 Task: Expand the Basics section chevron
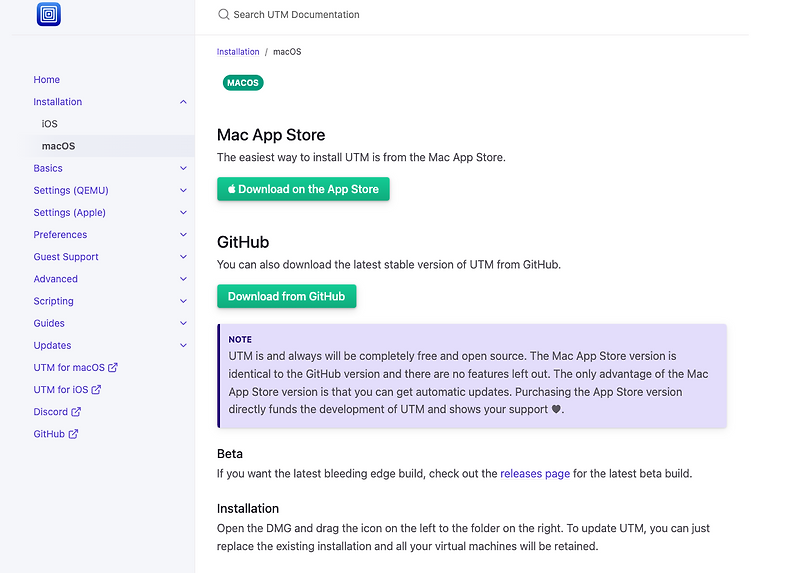pyautogui.click(x=183, y=169)
